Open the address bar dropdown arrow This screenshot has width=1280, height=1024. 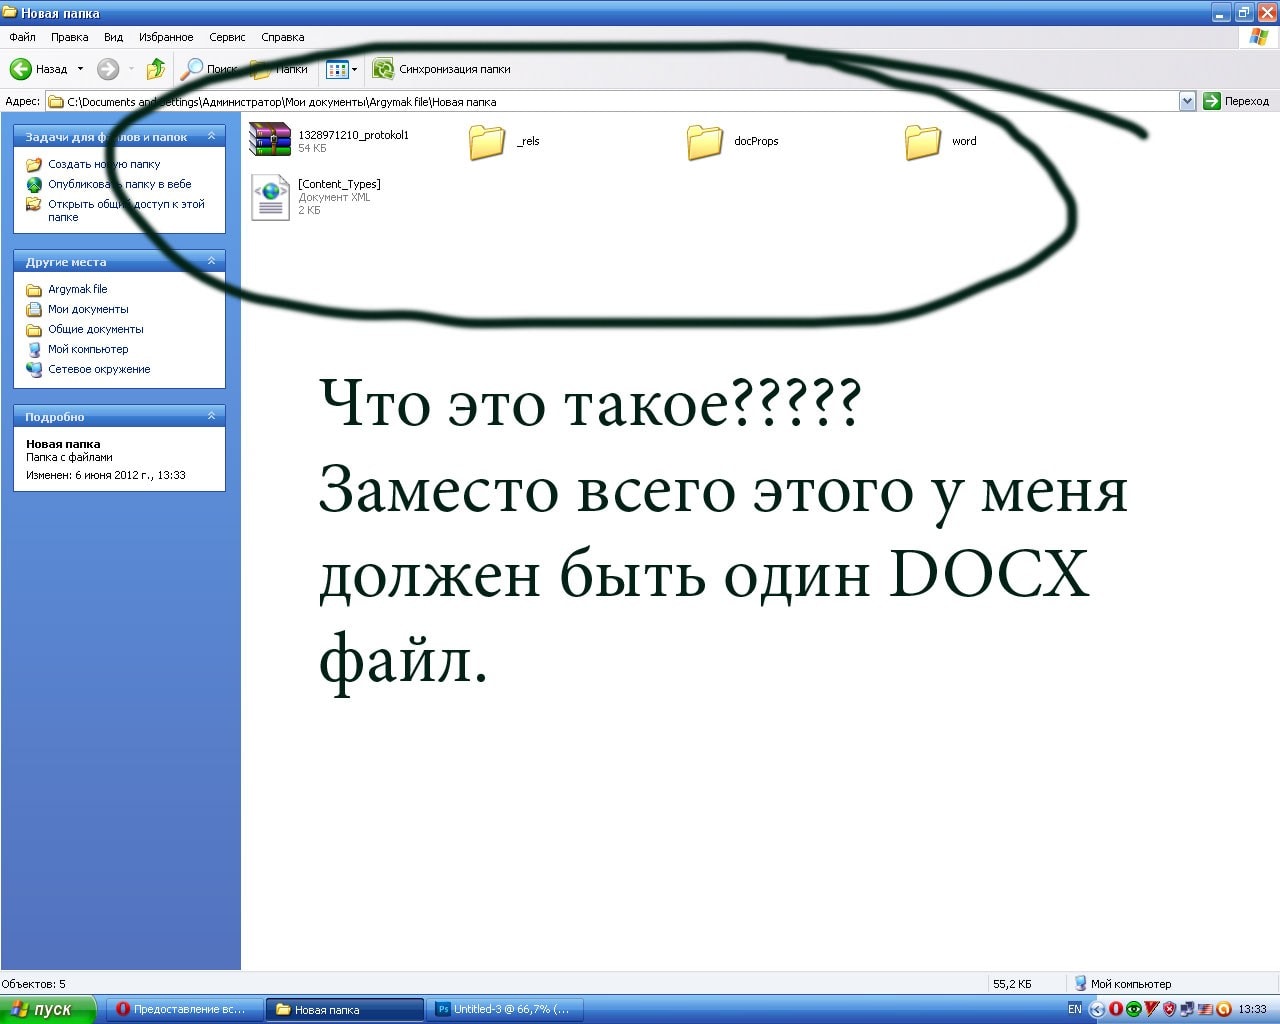click(1187, 101)
